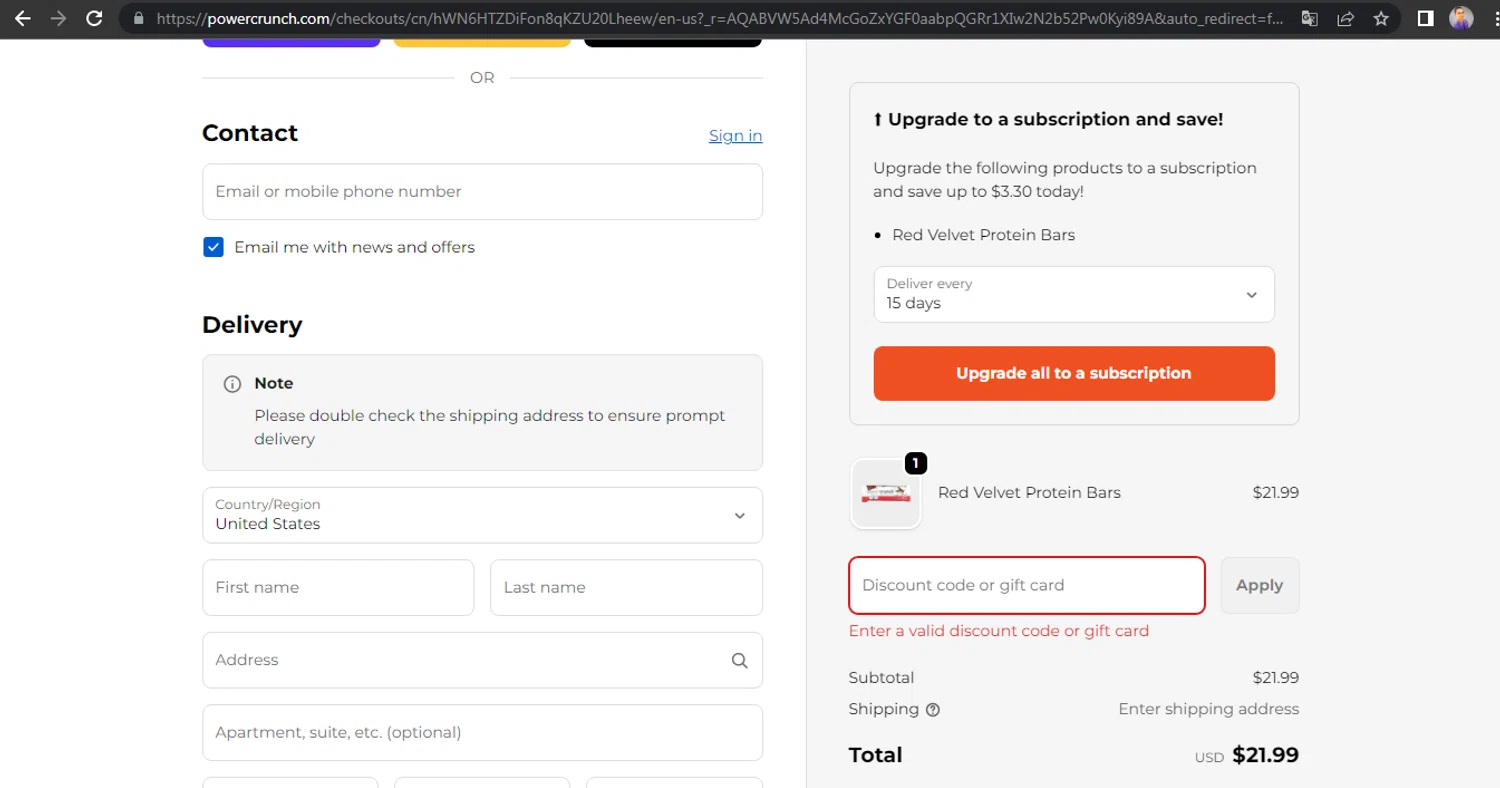Focus the Apartment, suite, etc. field

pyautogui.click(x=482, y=732)
